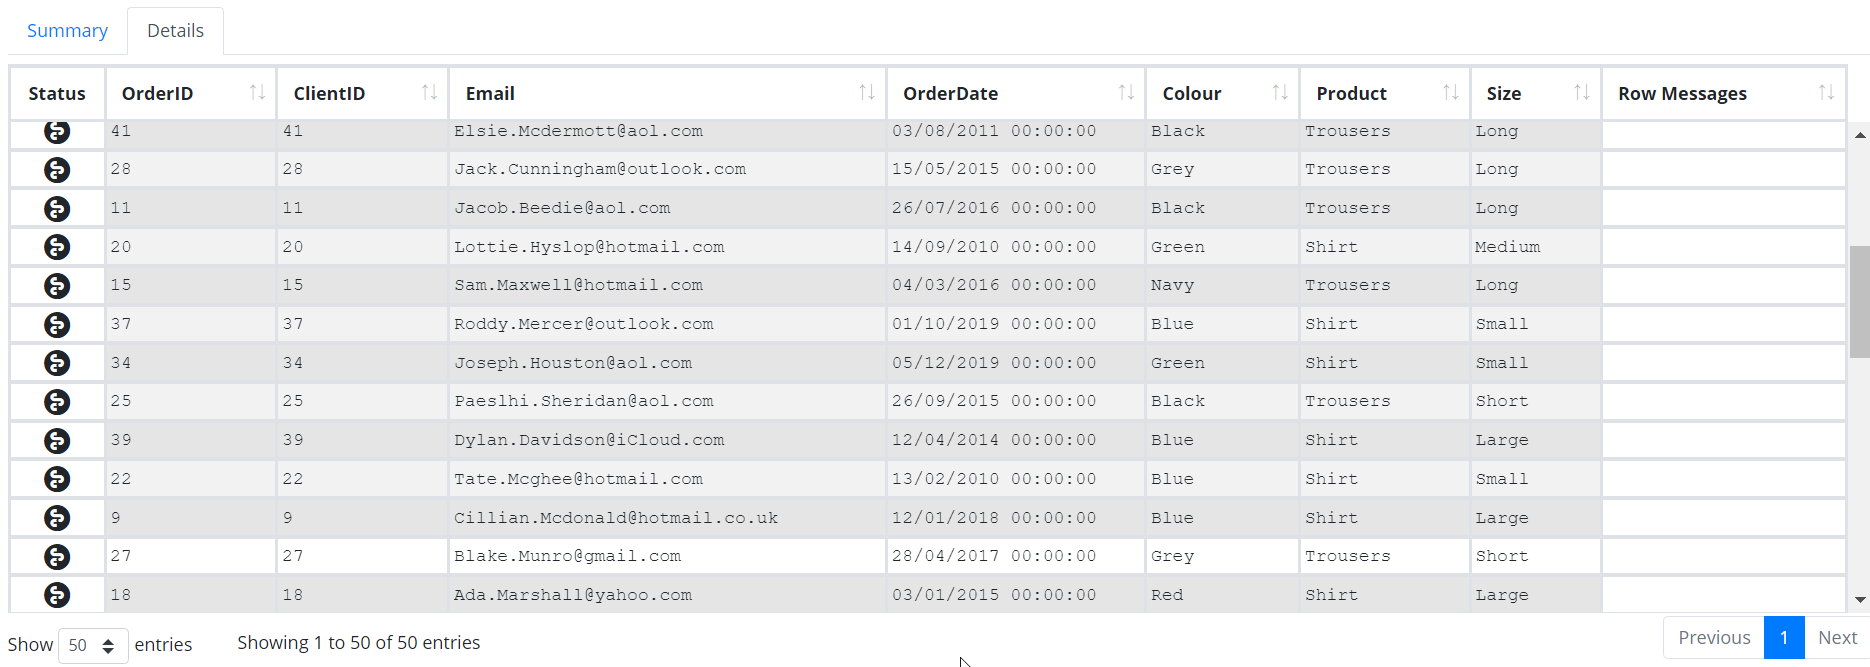Select page 1 in pagination
The width and height of the screenshot is (1870, 667).
coord(1784,638)
